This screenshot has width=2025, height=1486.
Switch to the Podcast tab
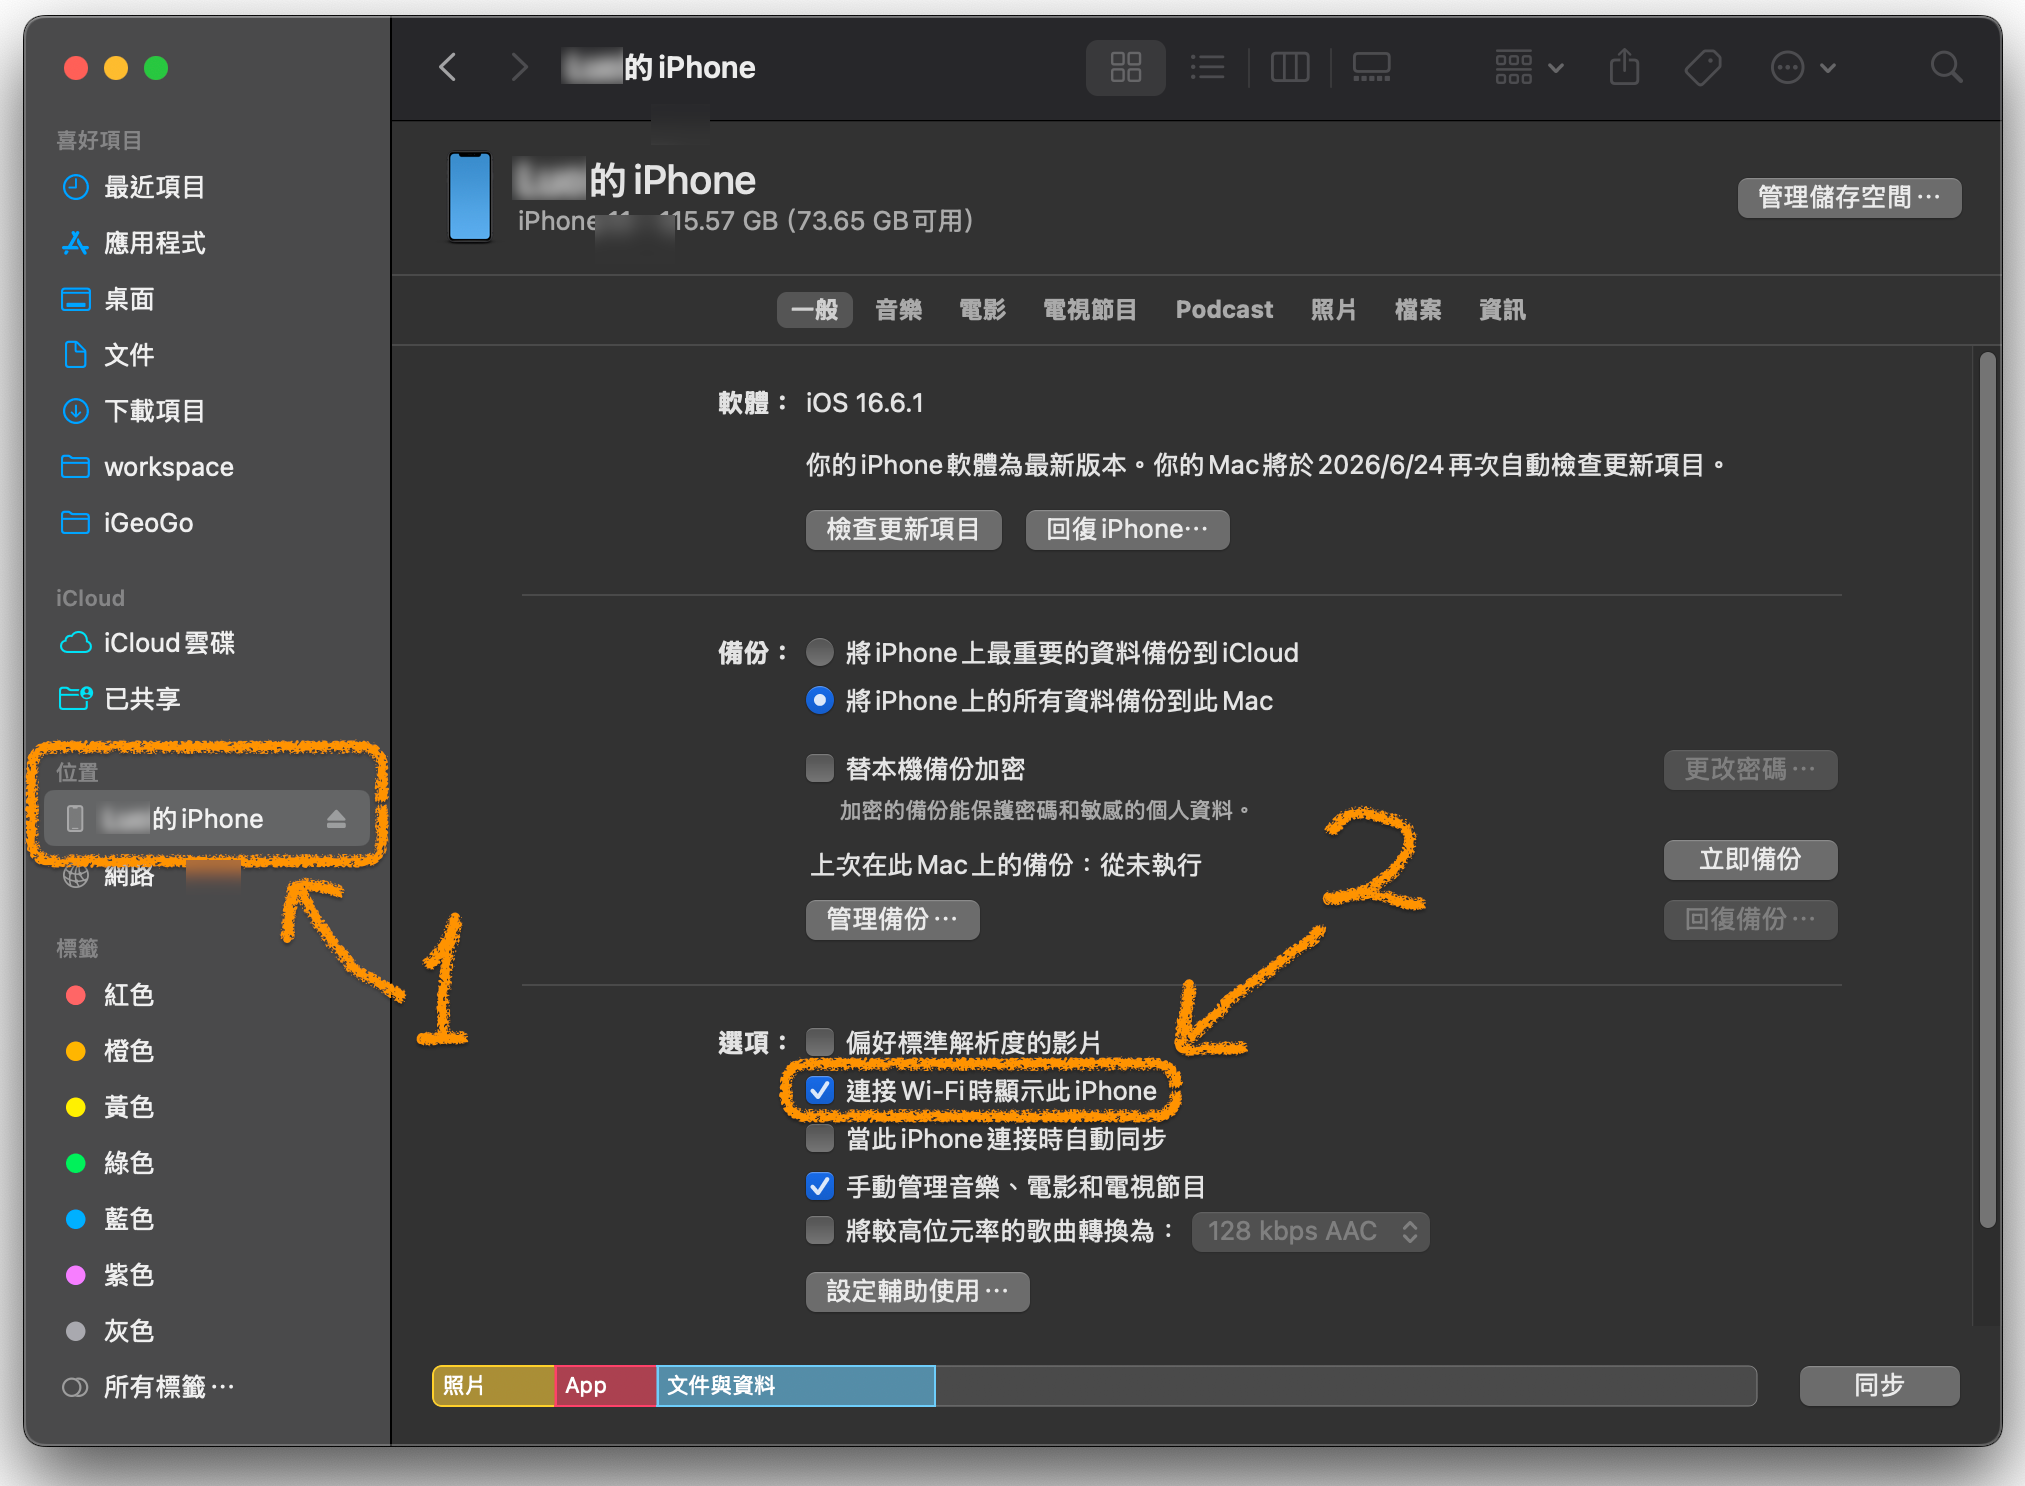coord(1224,310)
